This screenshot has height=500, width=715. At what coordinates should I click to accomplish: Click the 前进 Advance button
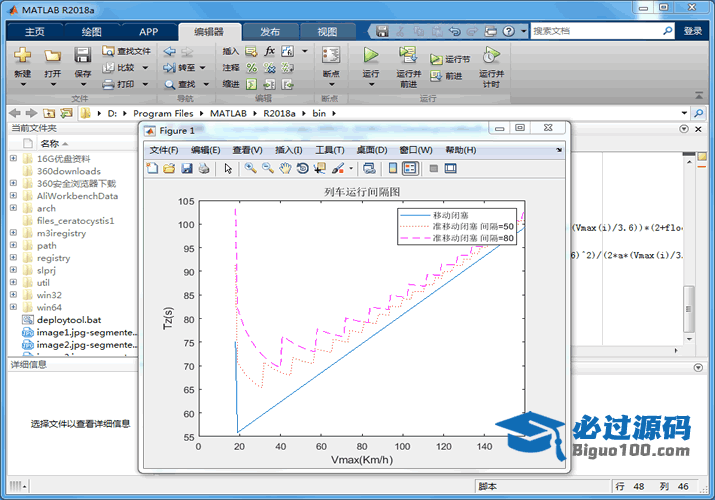[x=447, y=76]
